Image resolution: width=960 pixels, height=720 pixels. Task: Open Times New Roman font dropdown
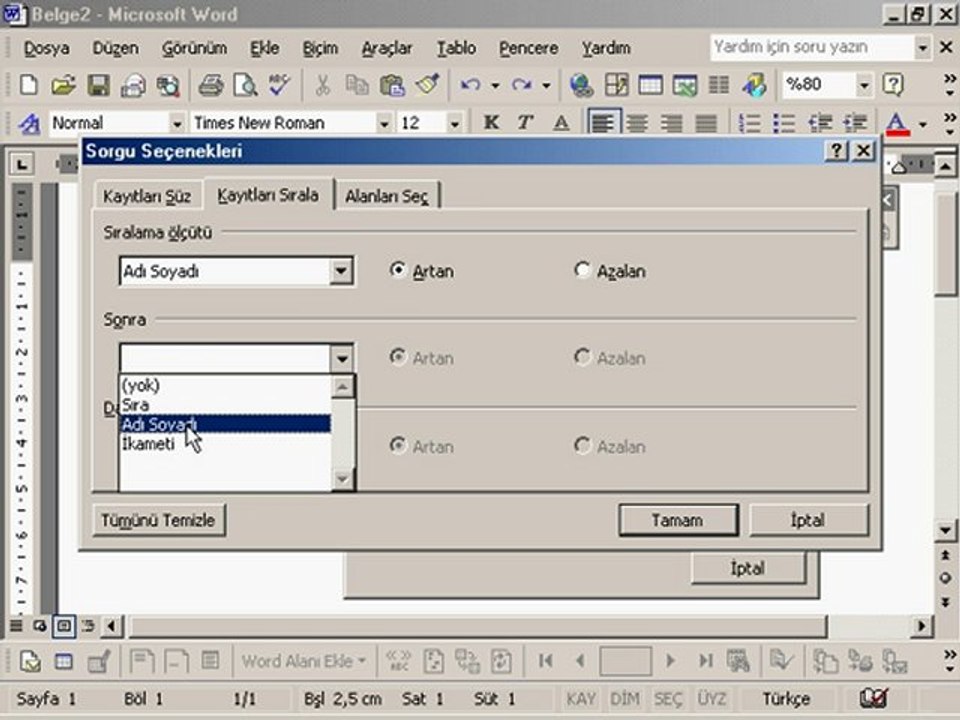pyautogui.click(x=384, y=124)
